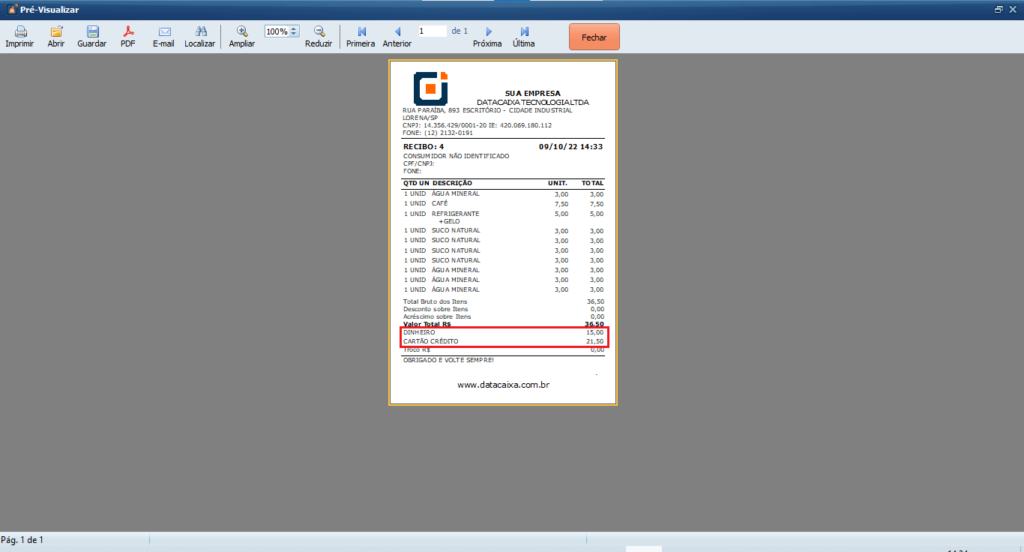1024x552 pixels.
Task: Jump to the Última page
Action: 524,37
